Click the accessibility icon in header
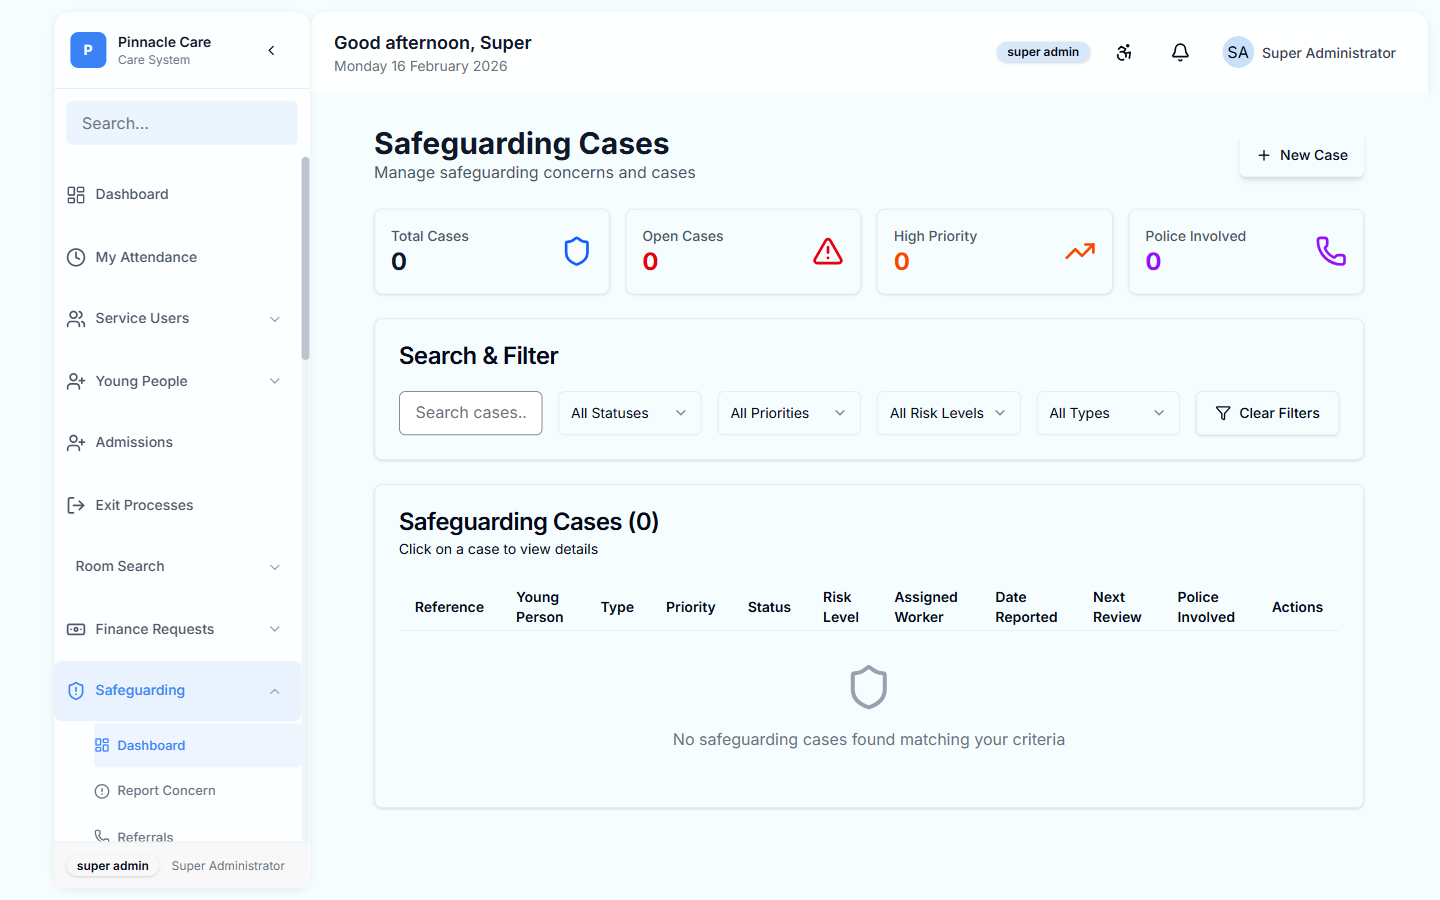The width and height of the screenshot is (1440, 900). tap(1124, 53)
